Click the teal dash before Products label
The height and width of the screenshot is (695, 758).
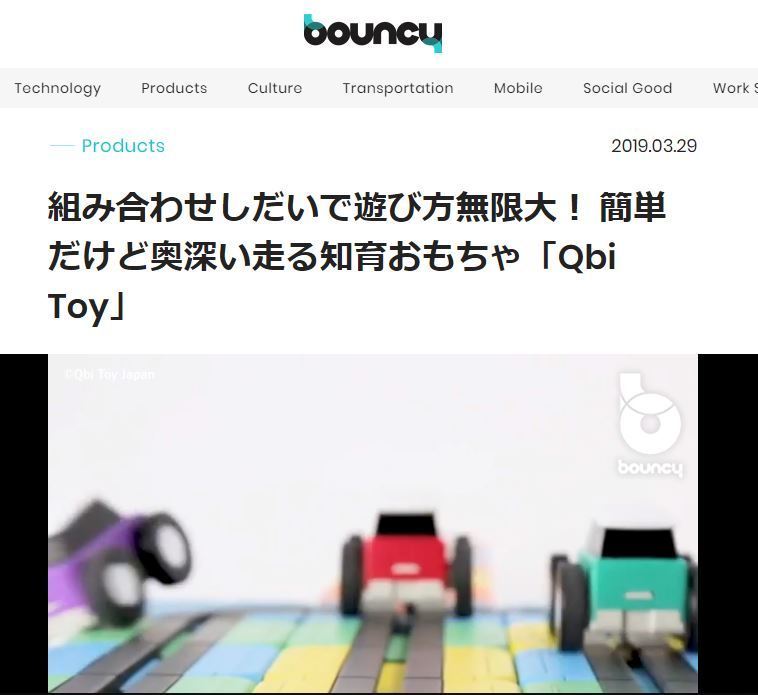(x=62, y=145)
